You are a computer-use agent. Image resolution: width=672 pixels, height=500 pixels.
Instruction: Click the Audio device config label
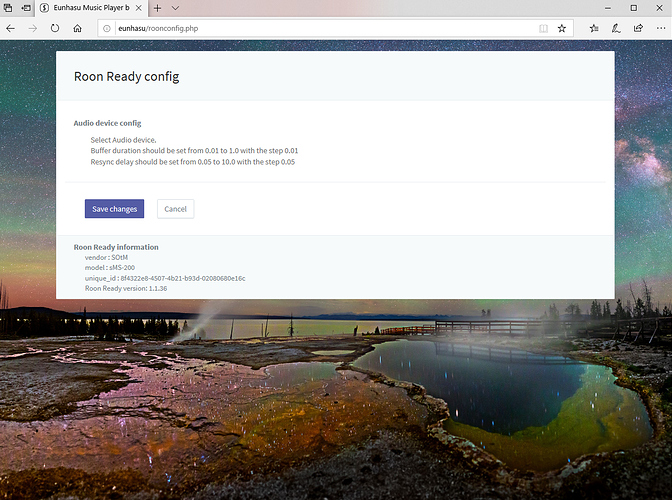click(107, 123)
